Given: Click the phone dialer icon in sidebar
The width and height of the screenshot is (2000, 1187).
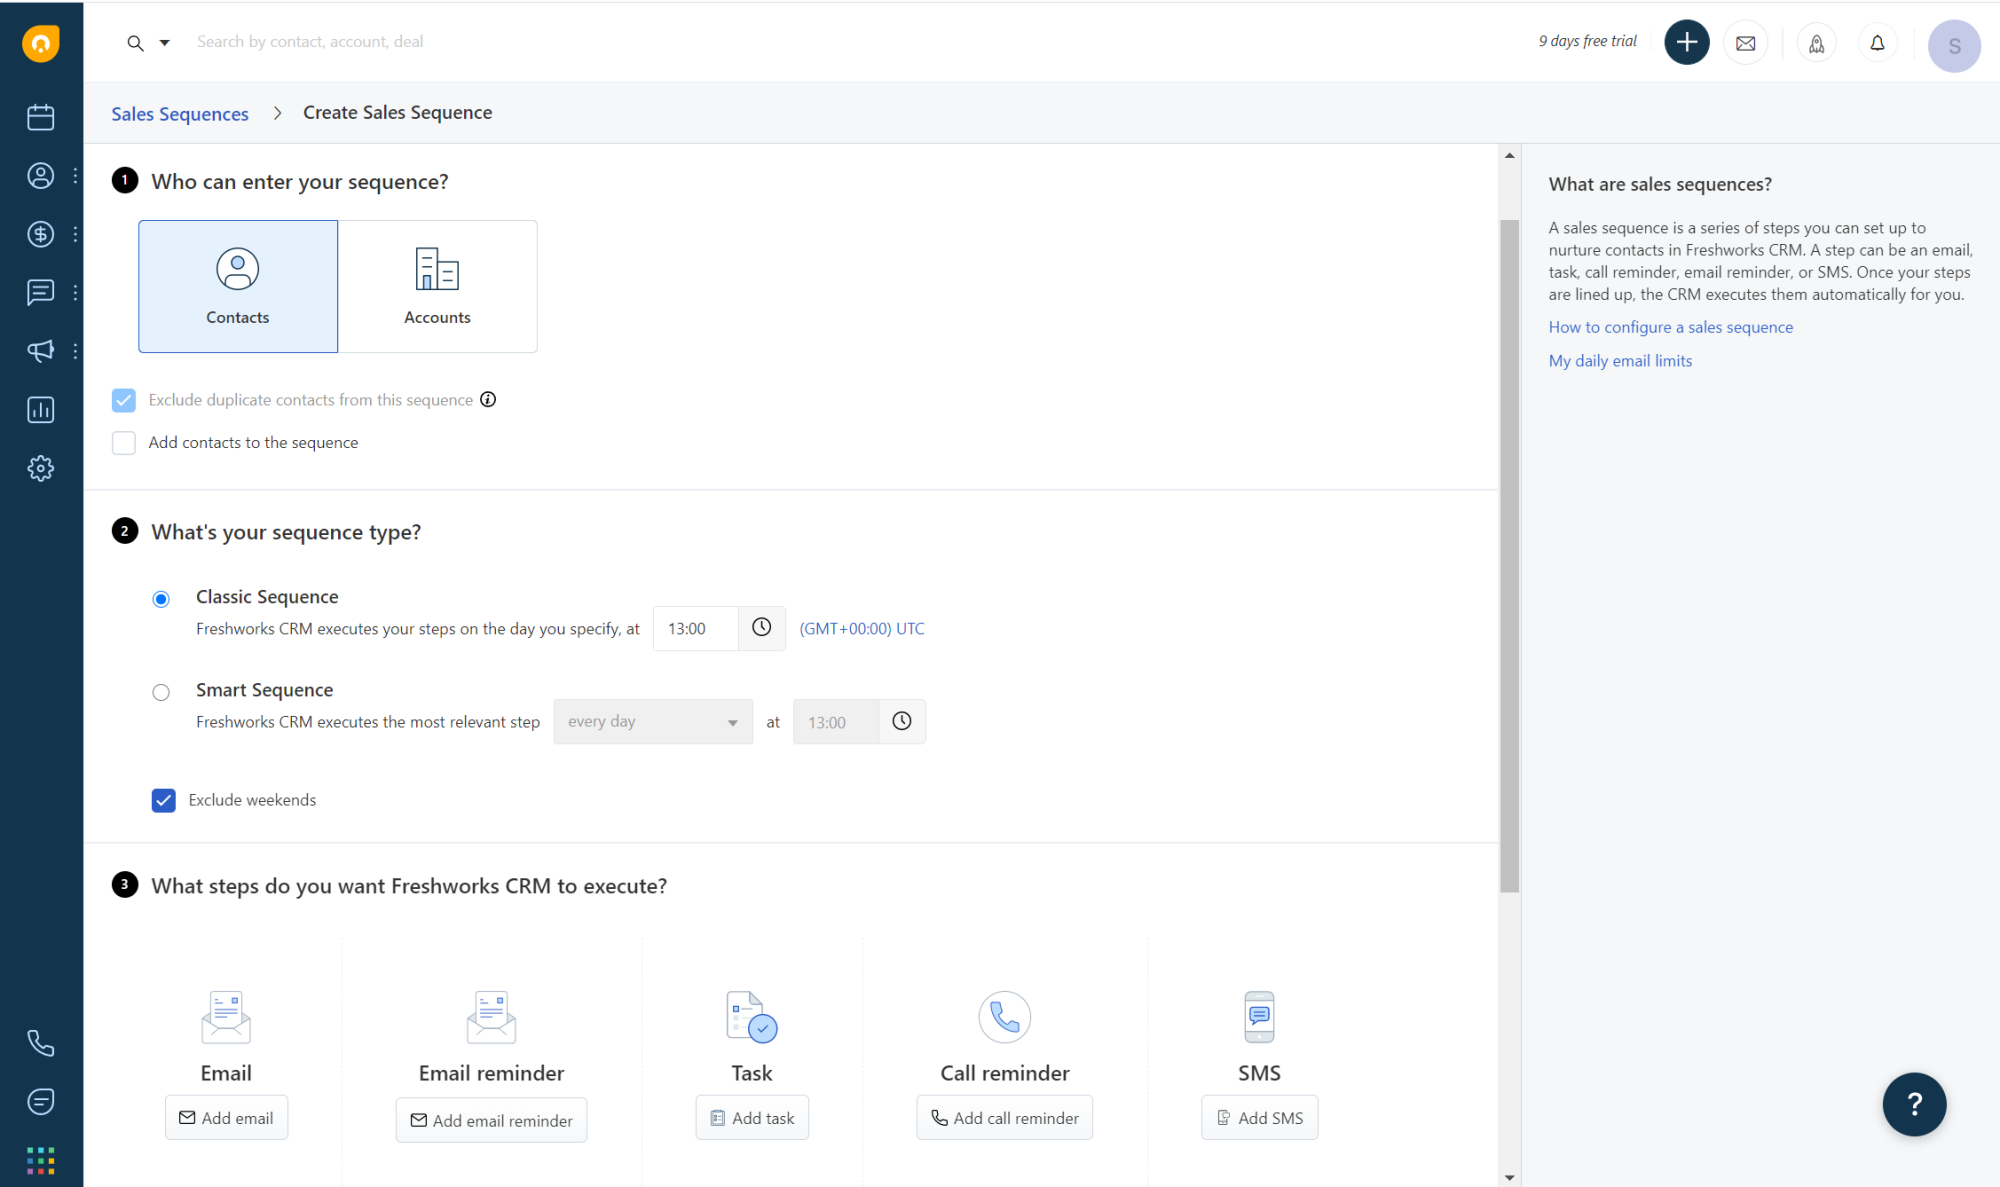Looking at the screenshot, I should point(41,1043).
